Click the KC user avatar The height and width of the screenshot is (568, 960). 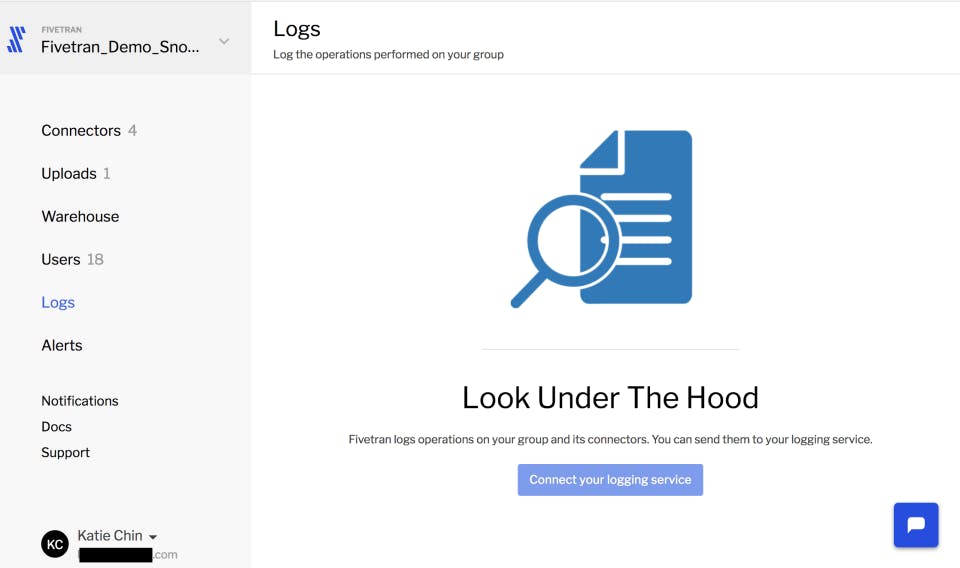click(x=54, y=544)
